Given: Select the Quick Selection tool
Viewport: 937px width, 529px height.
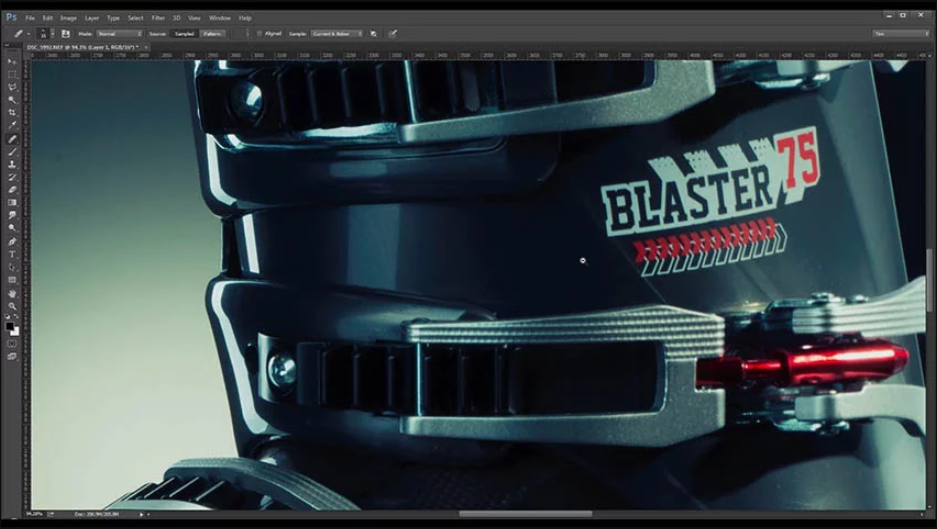Looking at the screenshot, I should [12, 100].
